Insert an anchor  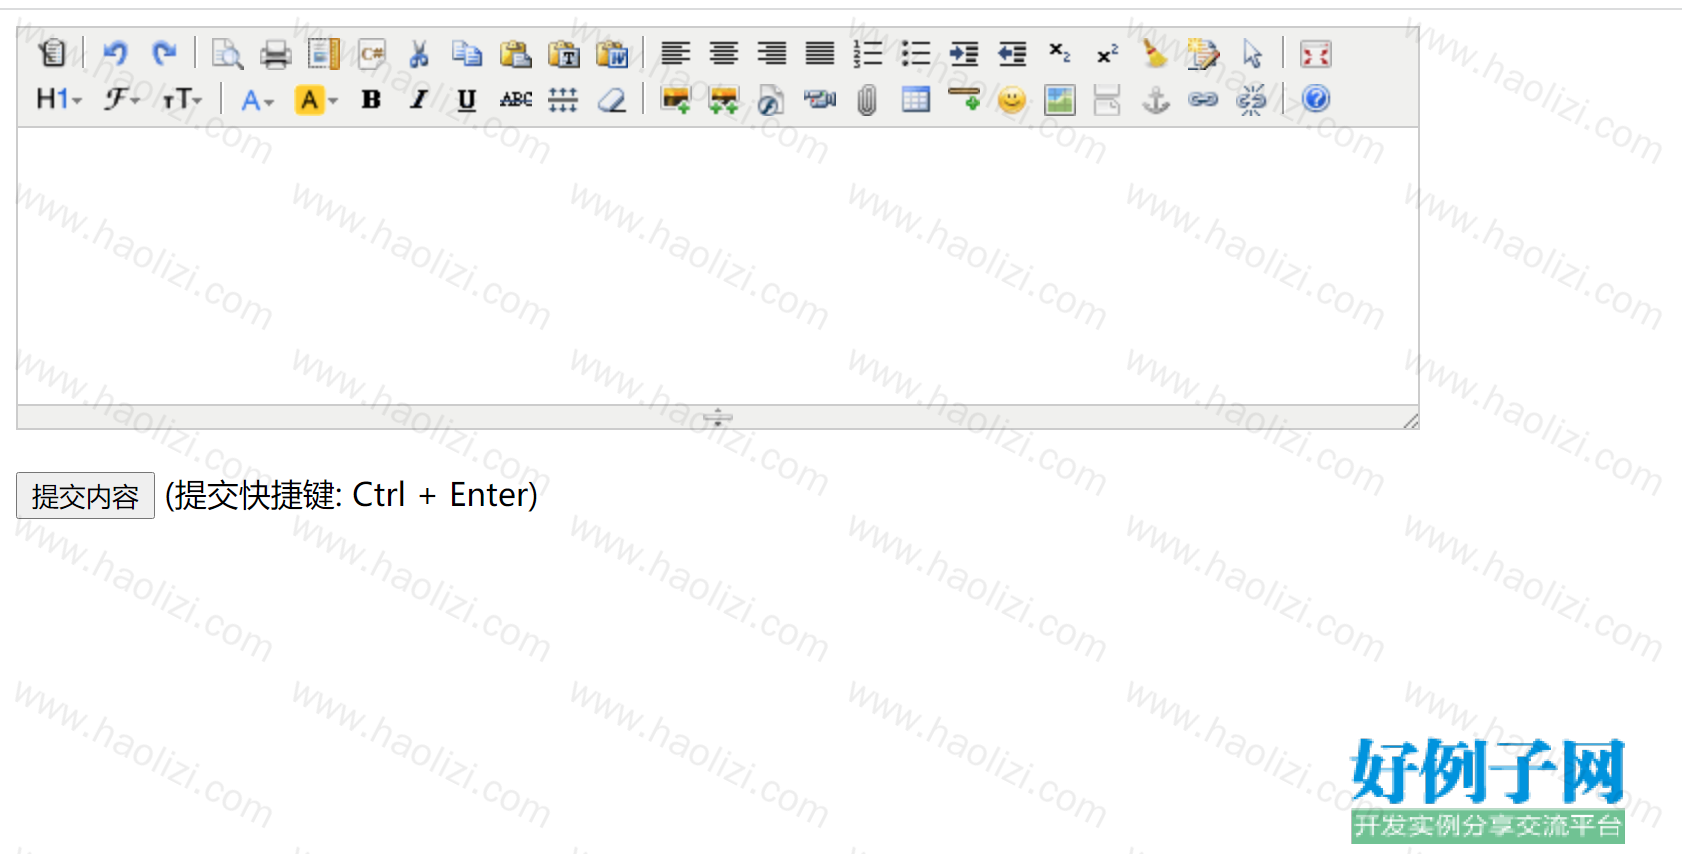click(x=1156, y=99)
